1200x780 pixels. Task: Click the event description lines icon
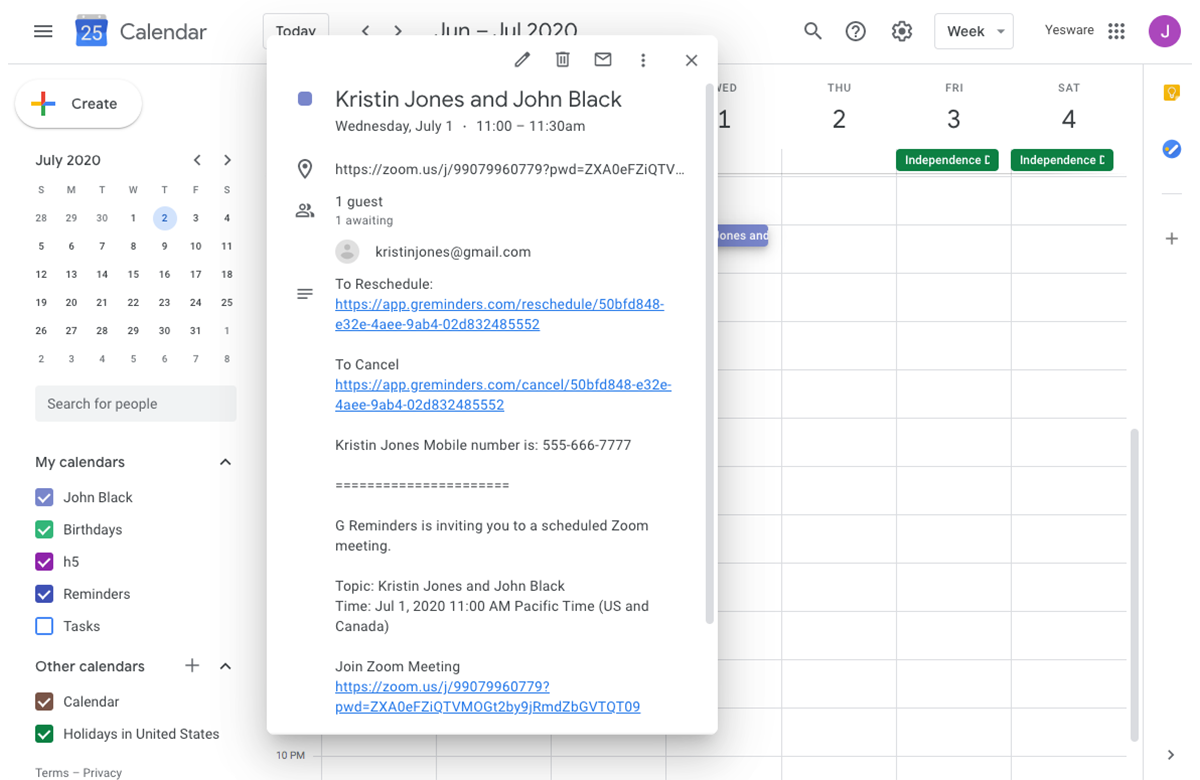pos(305,294)
